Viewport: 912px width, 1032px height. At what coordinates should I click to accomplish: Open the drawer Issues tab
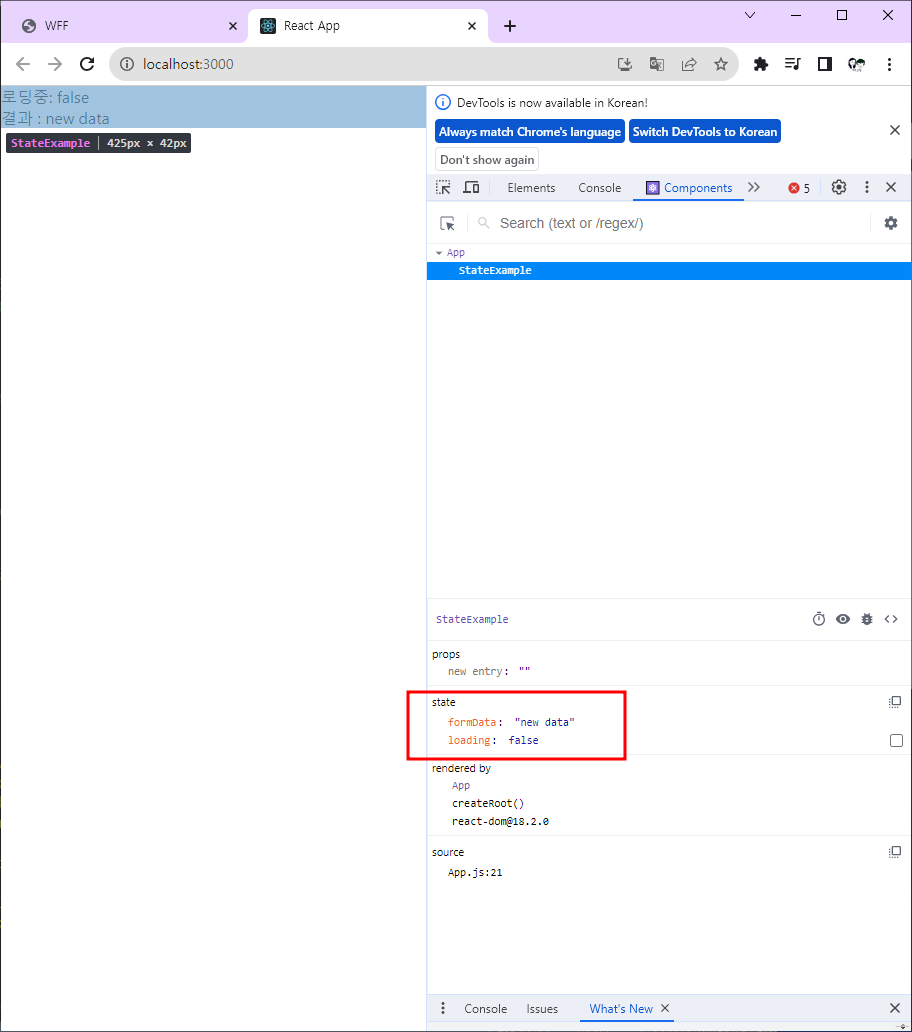coord(542,1009)
